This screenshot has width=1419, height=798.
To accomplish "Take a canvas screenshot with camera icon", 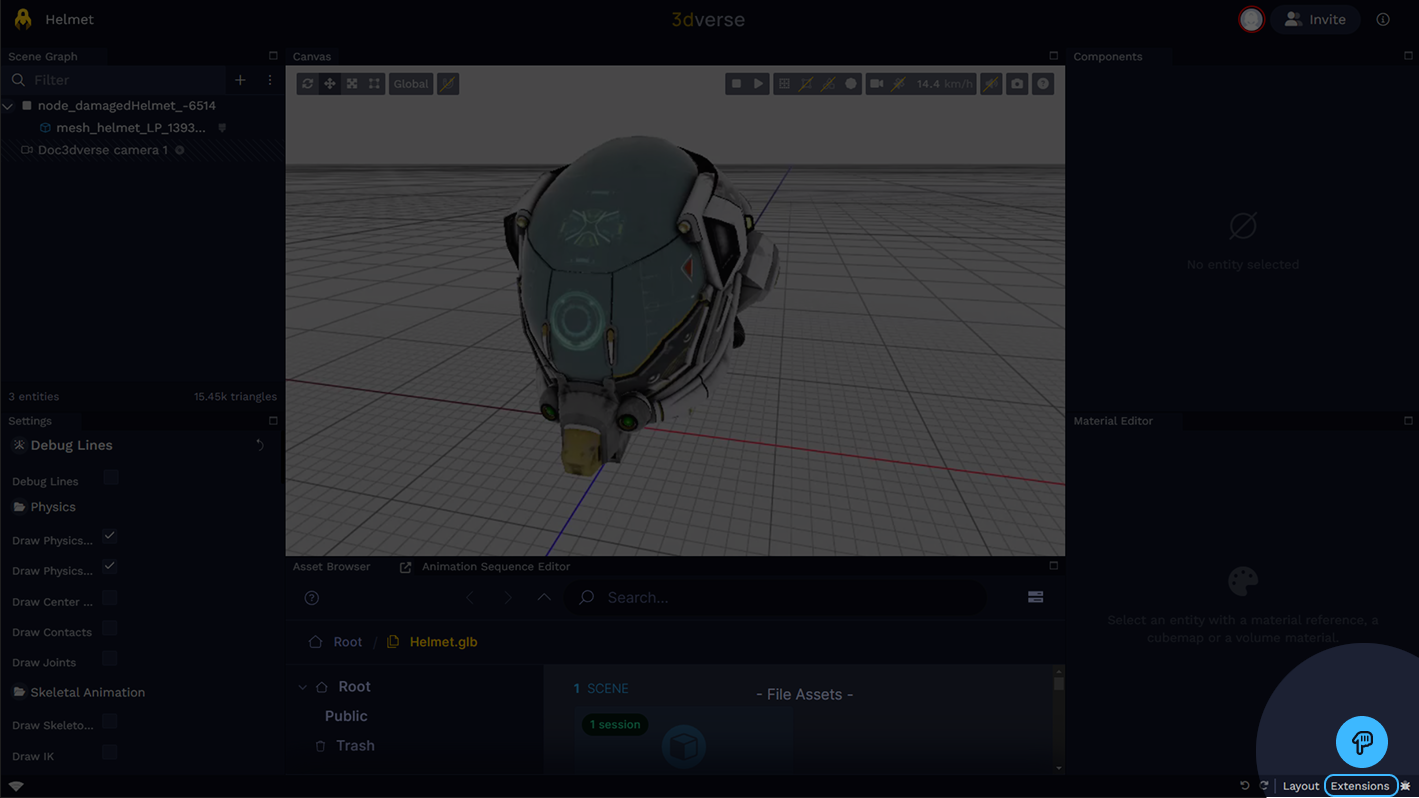I will pos(1017,84).
